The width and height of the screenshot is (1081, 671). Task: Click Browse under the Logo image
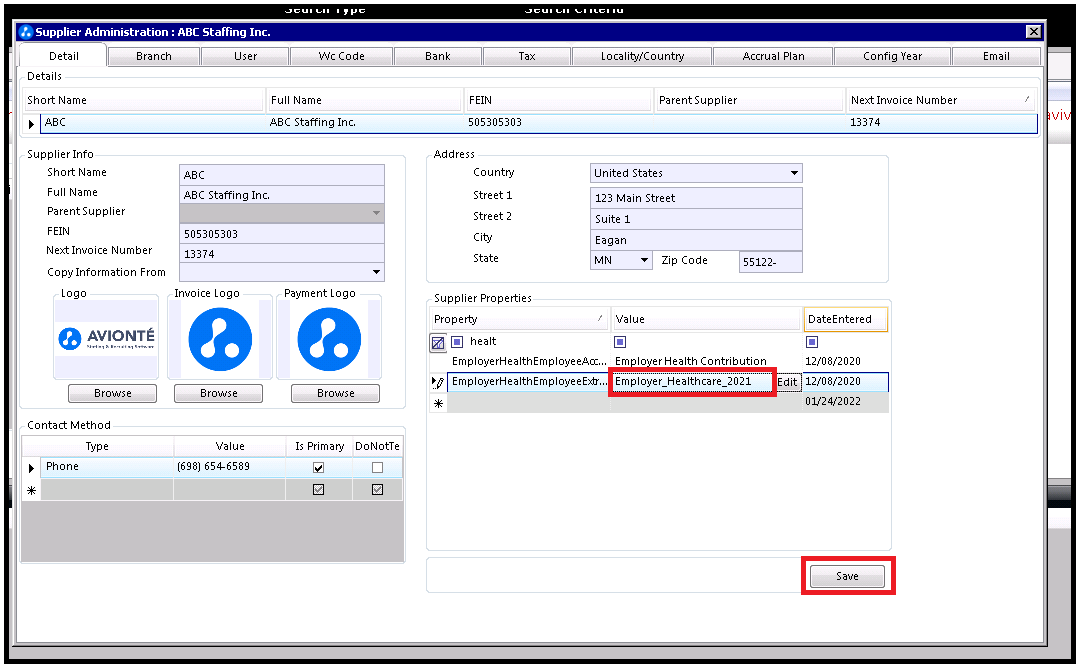(x=112, y=393)
